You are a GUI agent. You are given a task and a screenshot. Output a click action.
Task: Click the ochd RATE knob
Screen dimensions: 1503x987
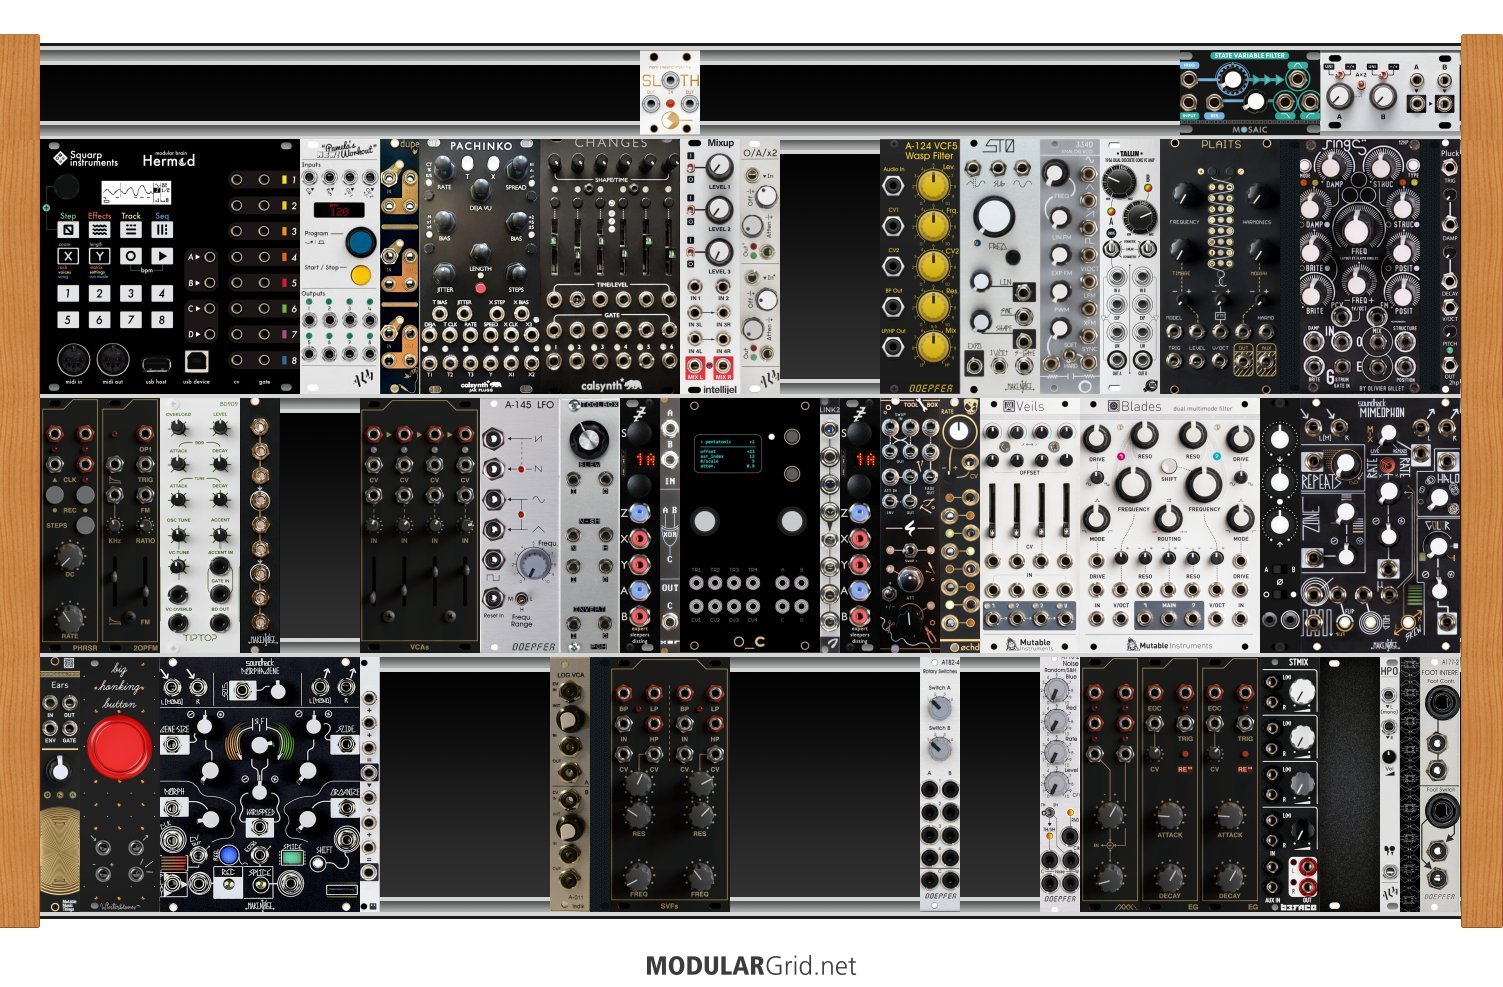pos(959,431)
